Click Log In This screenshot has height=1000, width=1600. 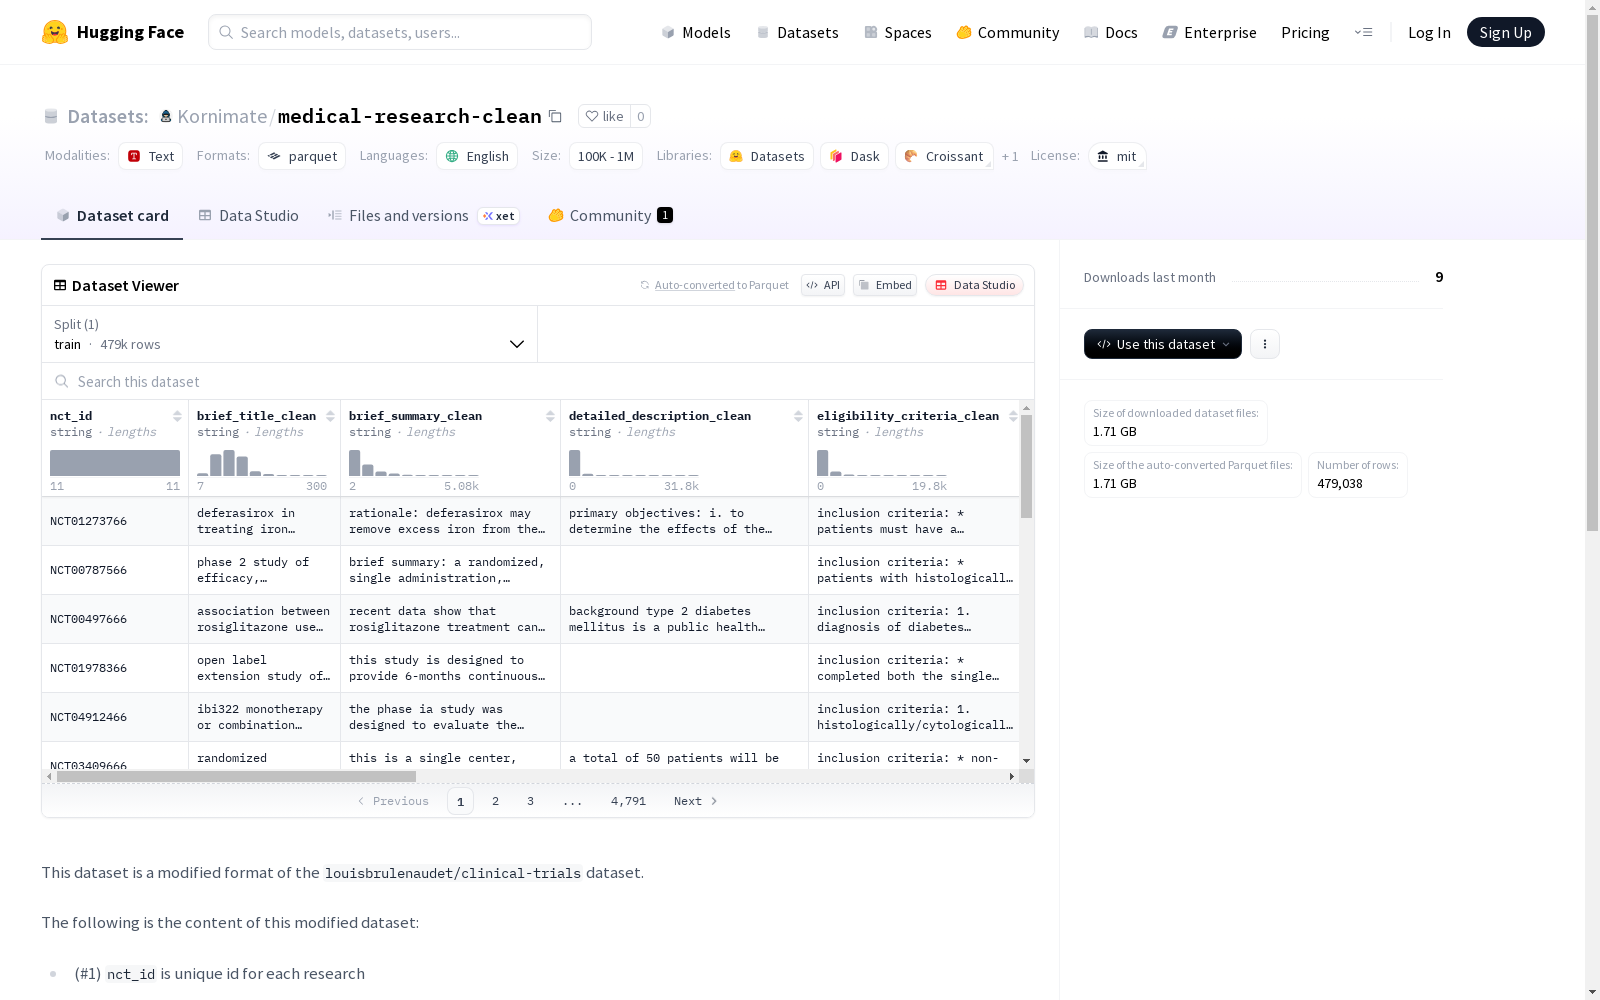point(1429,32)
